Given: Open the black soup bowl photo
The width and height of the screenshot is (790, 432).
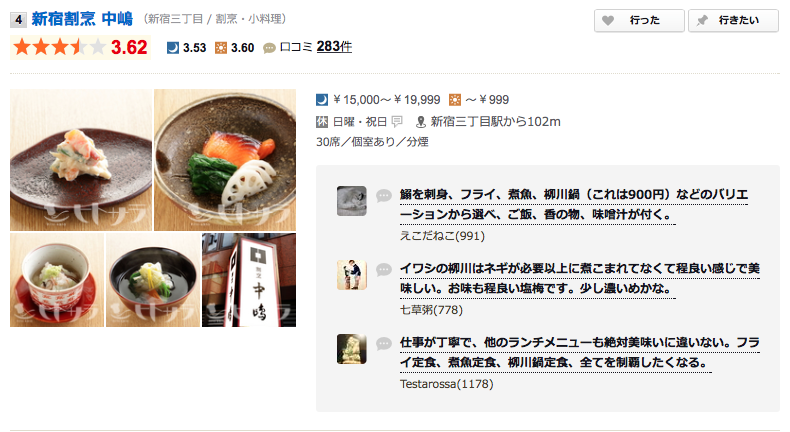Looking at the screenshot, I should point(153,280).
